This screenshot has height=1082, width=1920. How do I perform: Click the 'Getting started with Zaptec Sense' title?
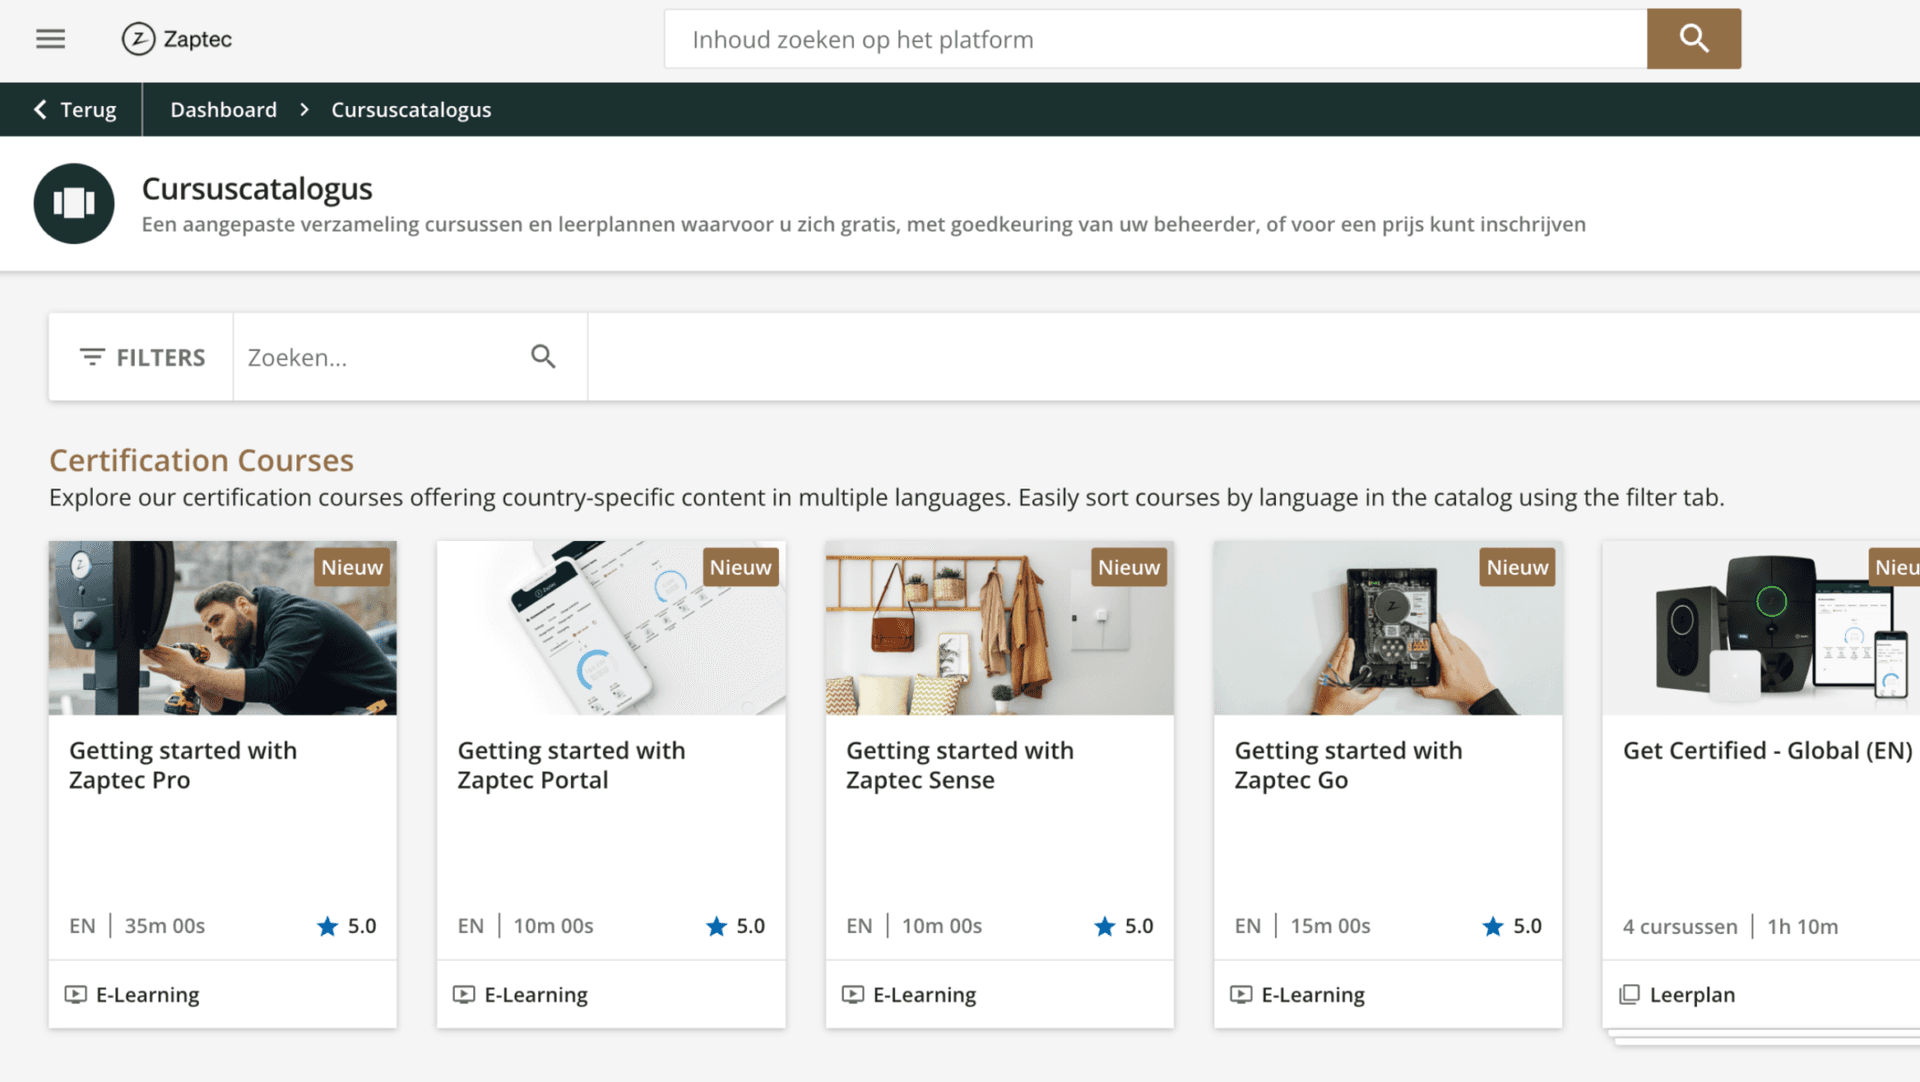click(960, 765)
